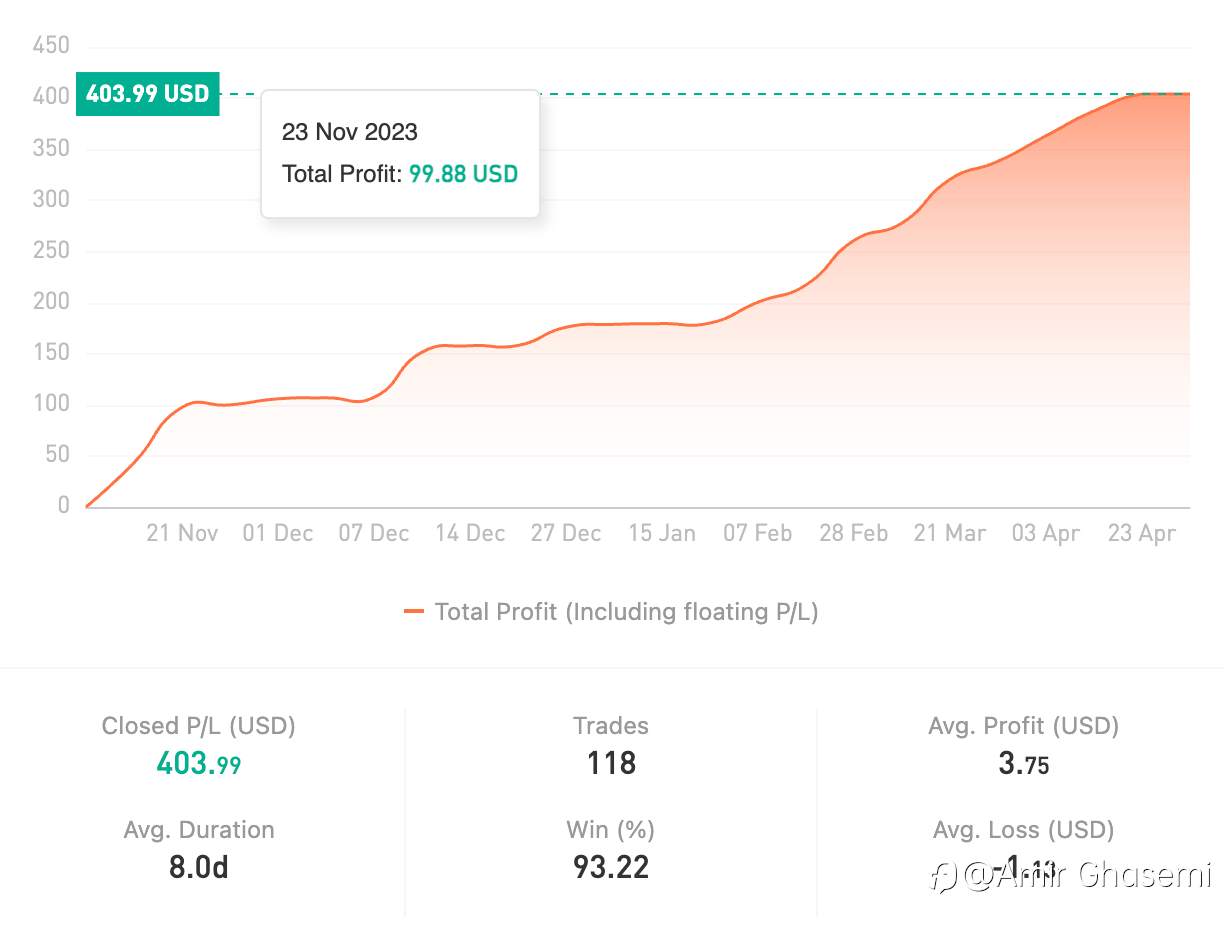The height and width of the screenshot is (926, 1224).
Task: Click the green 403.99 USD value badge
Action: click(x=148, y=94)
